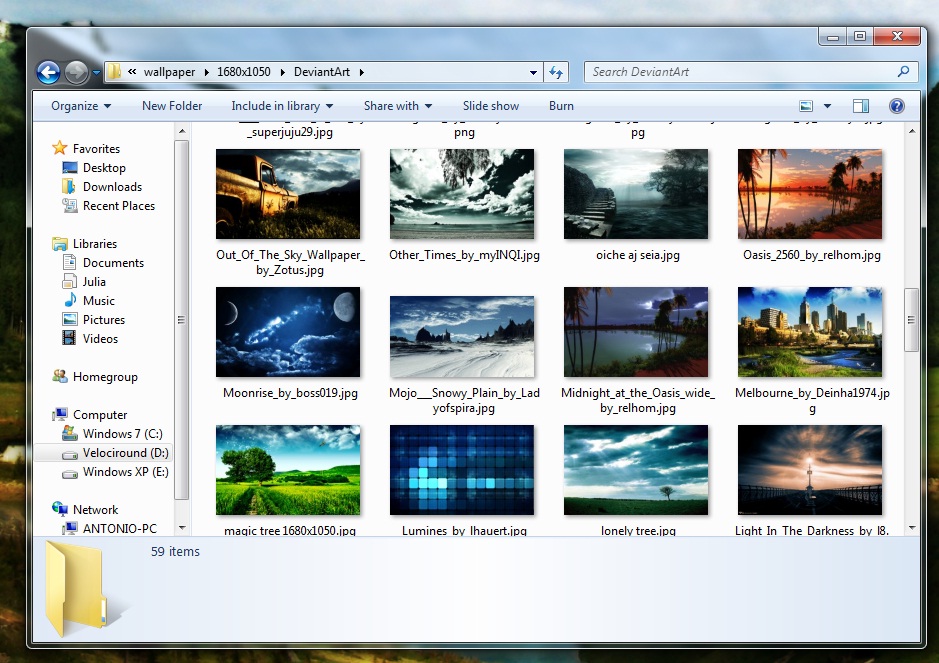Click Burn in the toolbar
This screenshot has height=663, width=939.
[x=561, y=106]
